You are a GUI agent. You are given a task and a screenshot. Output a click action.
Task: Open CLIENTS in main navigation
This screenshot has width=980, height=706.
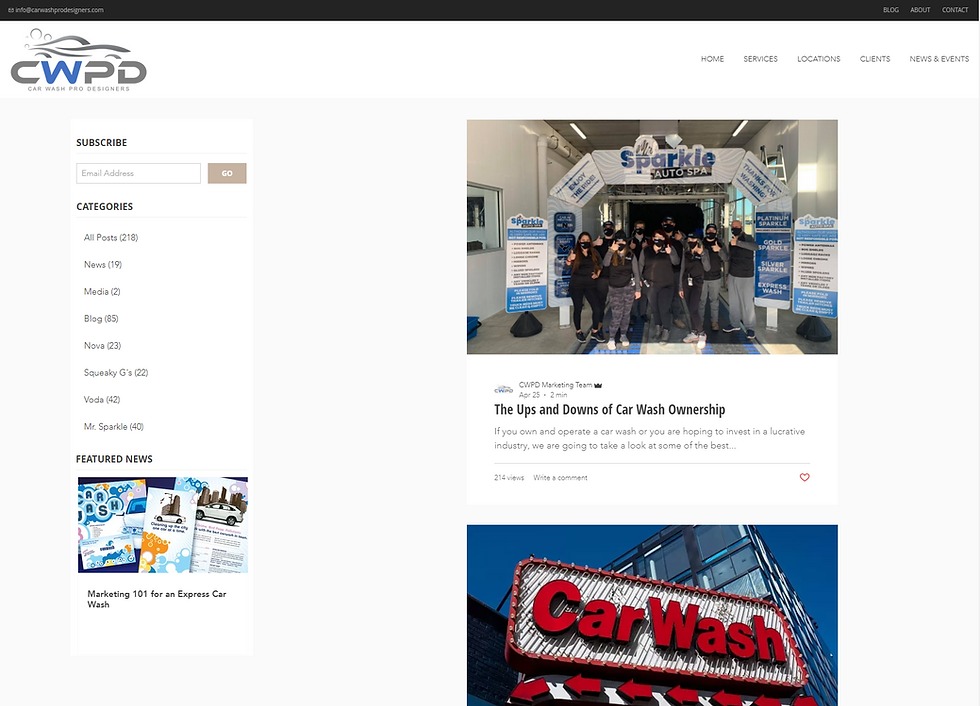coord(875,59)
